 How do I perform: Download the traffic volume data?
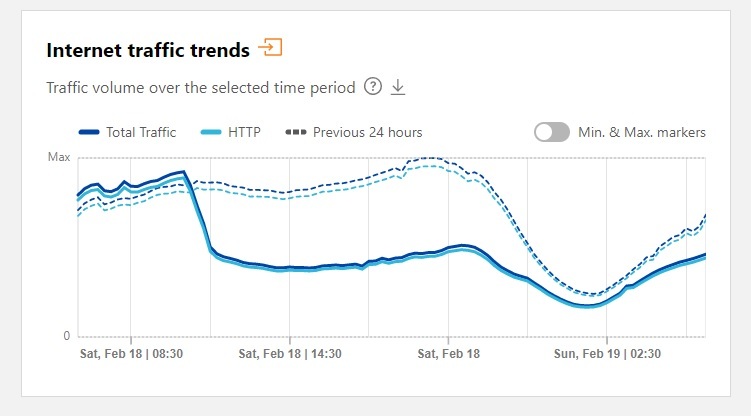coord(398,87)
